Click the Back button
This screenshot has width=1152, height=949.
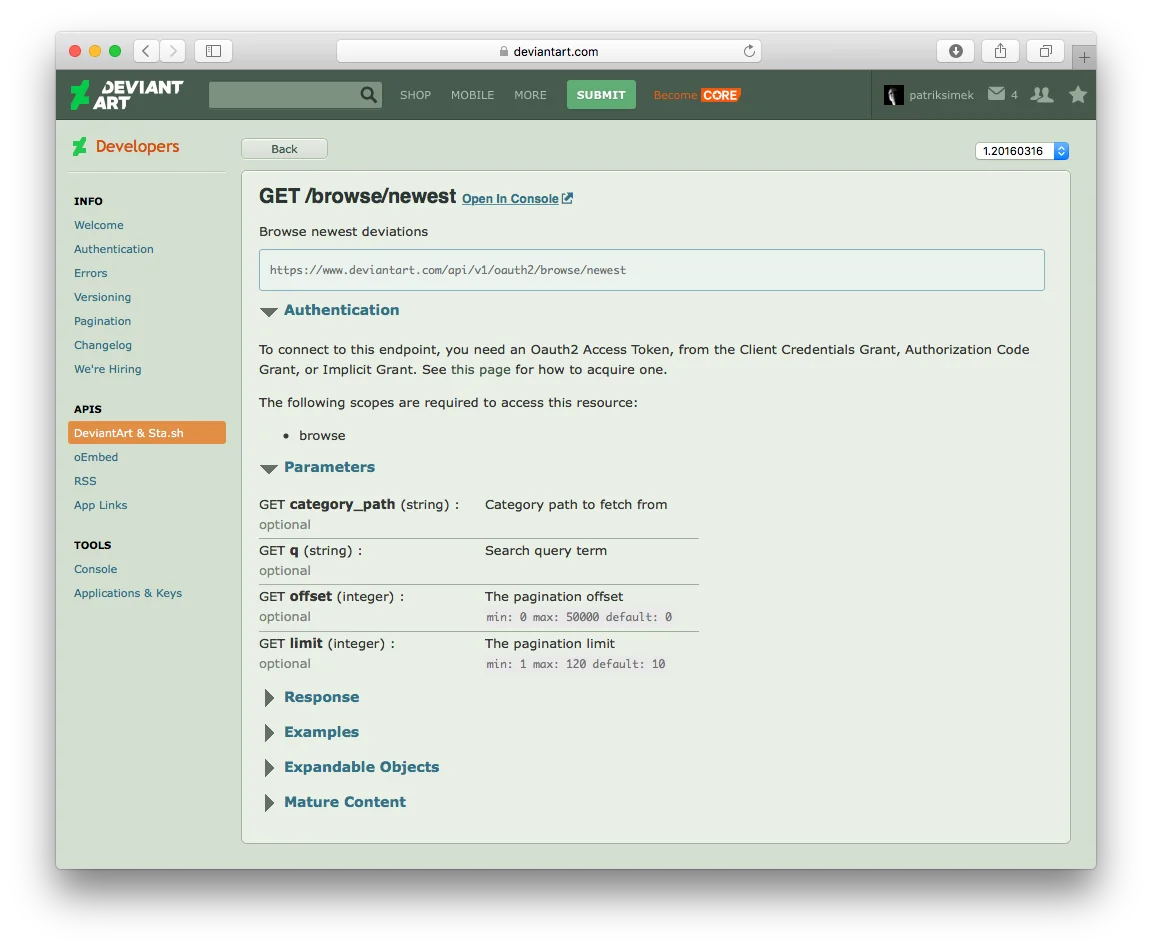click(284, 149)
